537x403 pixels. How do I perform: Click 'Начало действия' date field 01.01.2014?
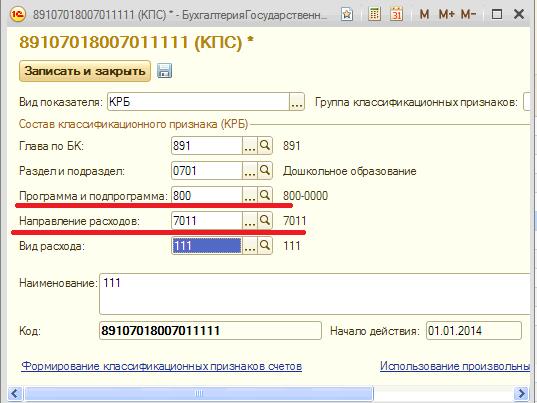(x=474, y=331)
